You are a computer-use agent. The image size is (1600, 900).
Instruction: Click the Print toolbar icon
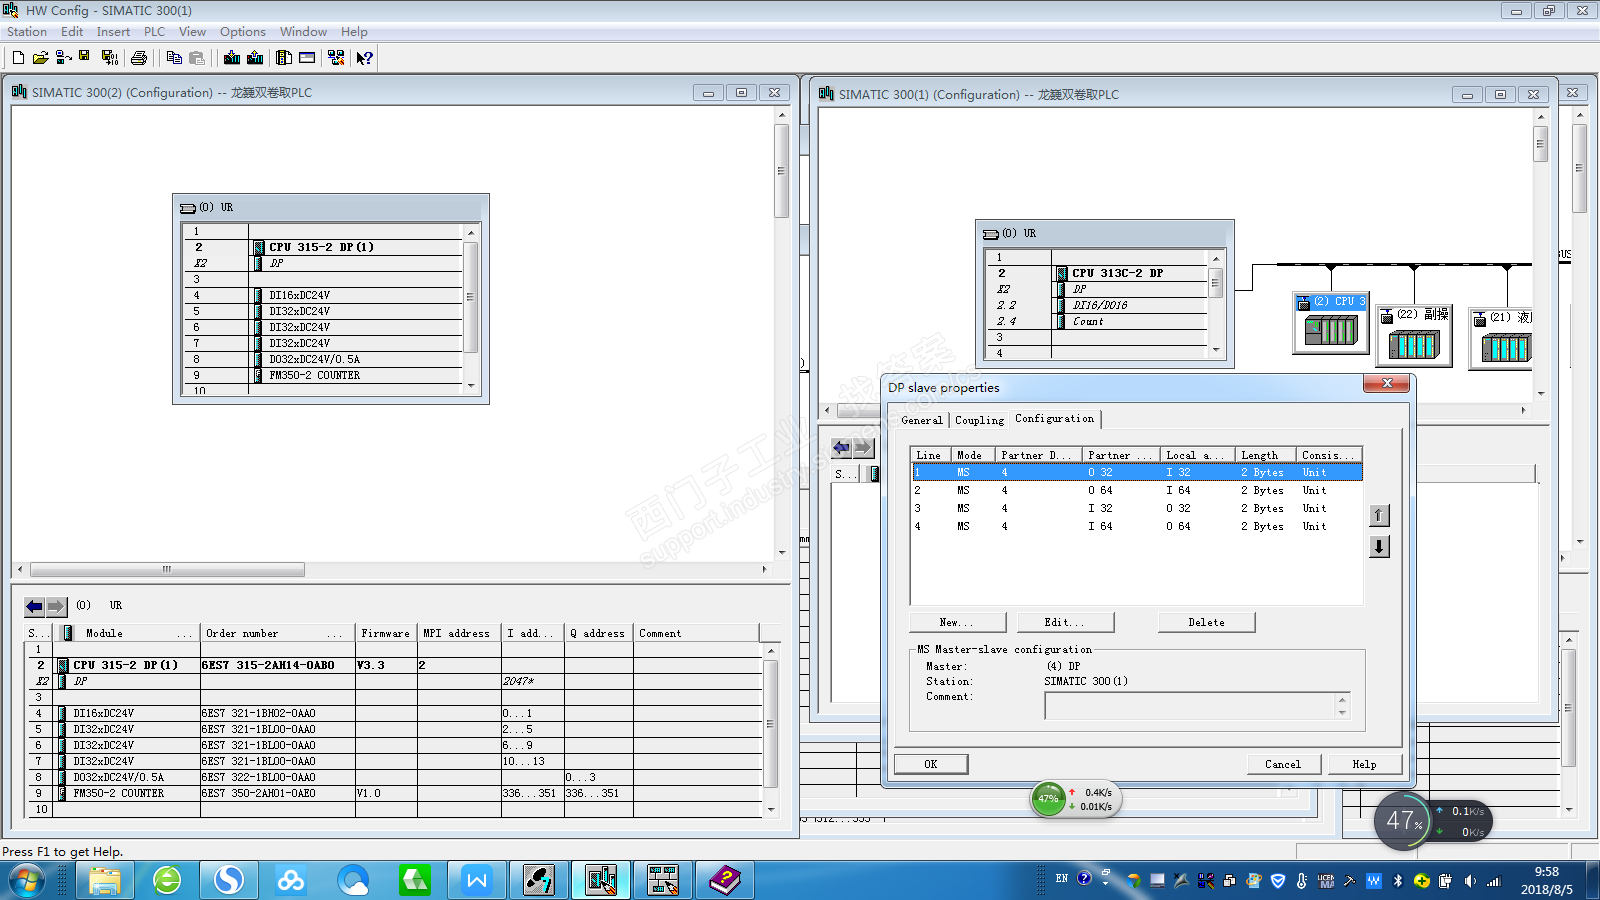pos(139,58)
